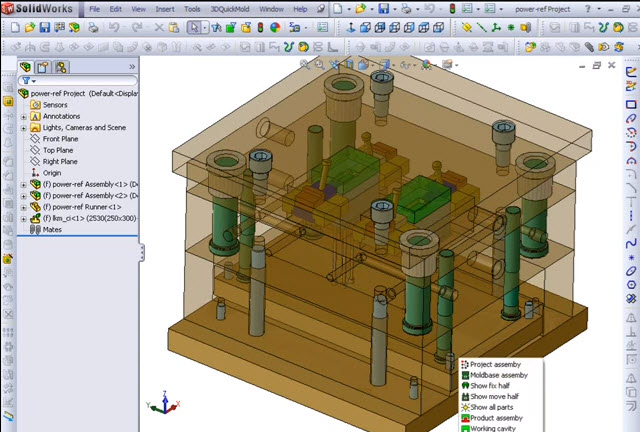
Task: Open the dropdown arrow beside top-bar Save
Action: tap(394, 9)
